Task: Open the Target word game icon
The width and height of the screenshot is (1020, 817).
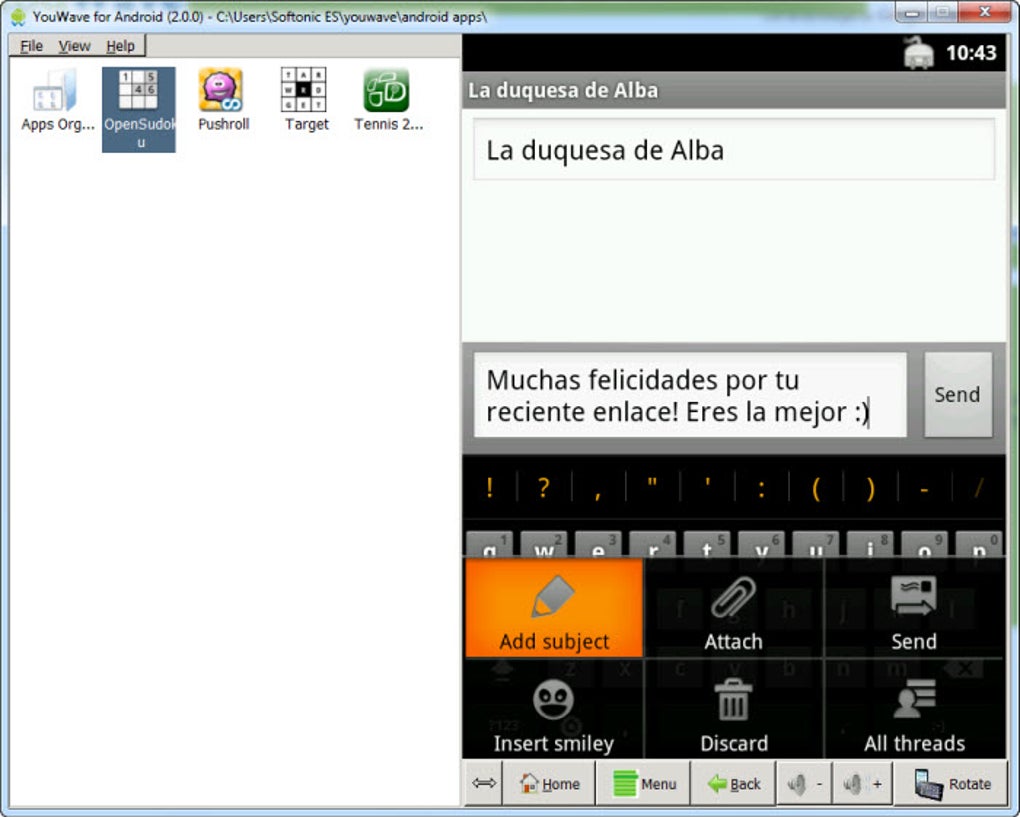Action: click(304, 100)
